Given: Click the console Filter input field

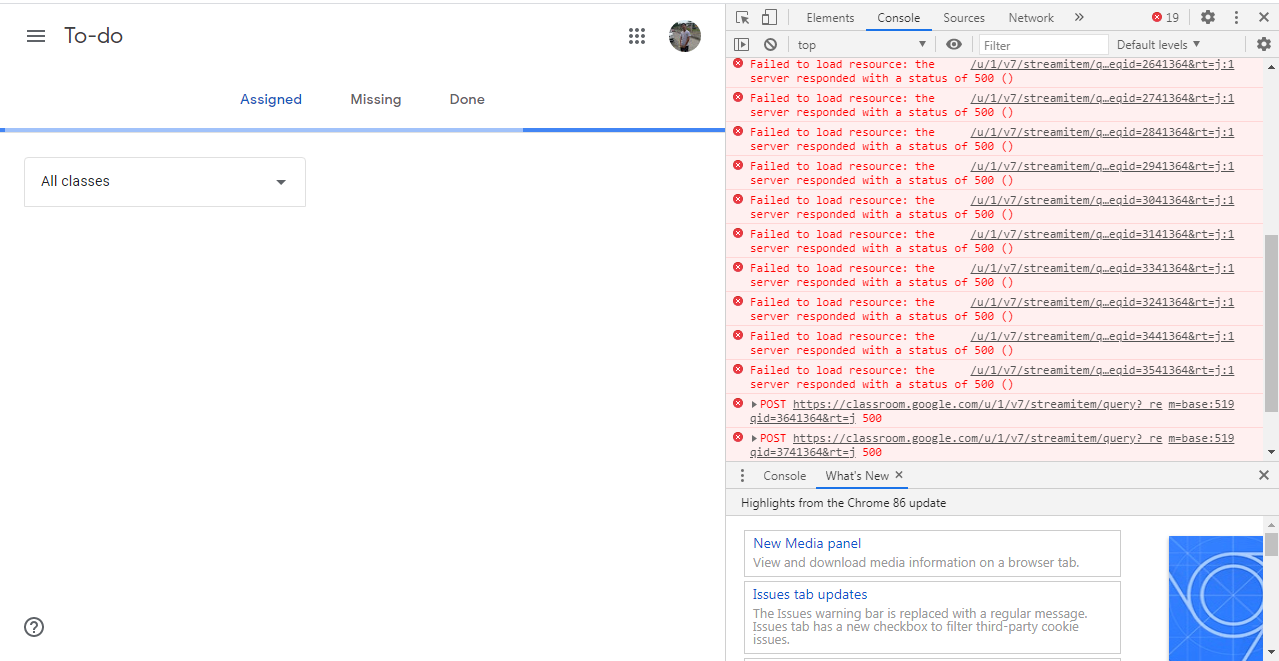Looking at the screenshot, I should (x=1043, y=45).
